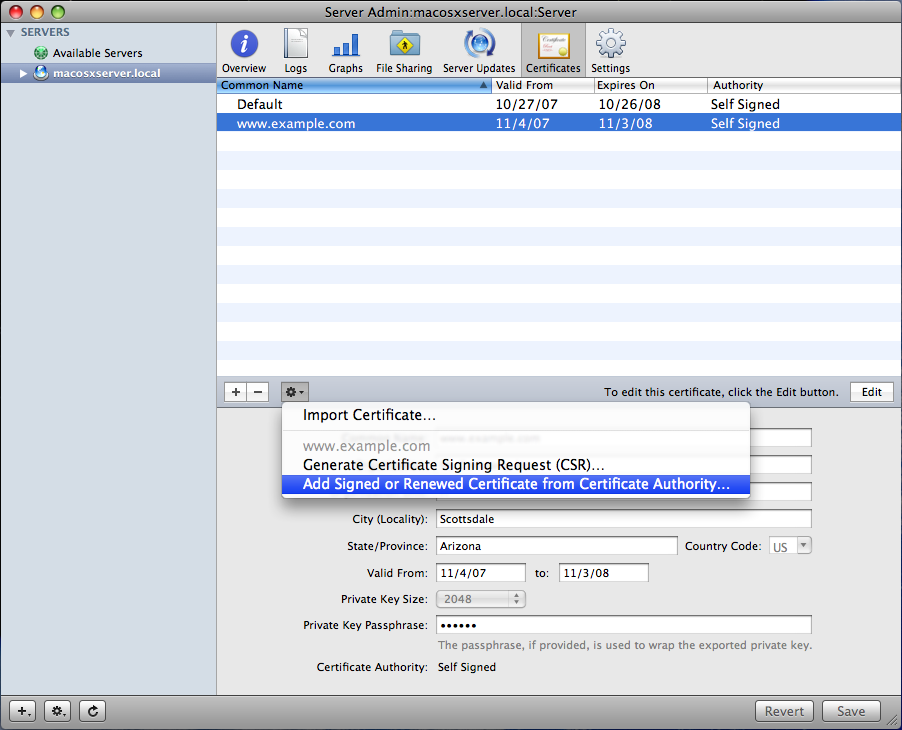The image size is (902, 730).
Task: Click the Revert button
Action: point(784,711)
